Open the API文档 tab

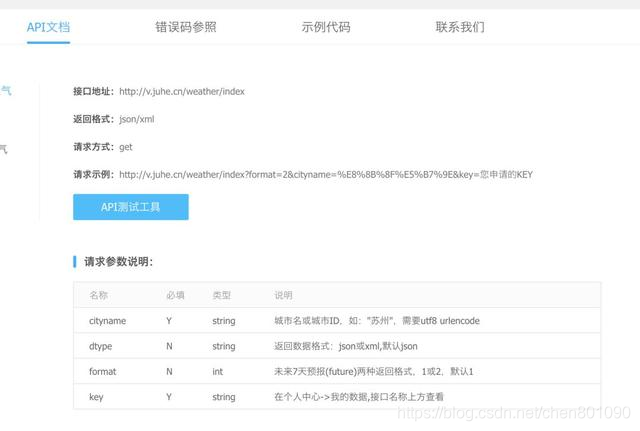click(x=48, y=27)
